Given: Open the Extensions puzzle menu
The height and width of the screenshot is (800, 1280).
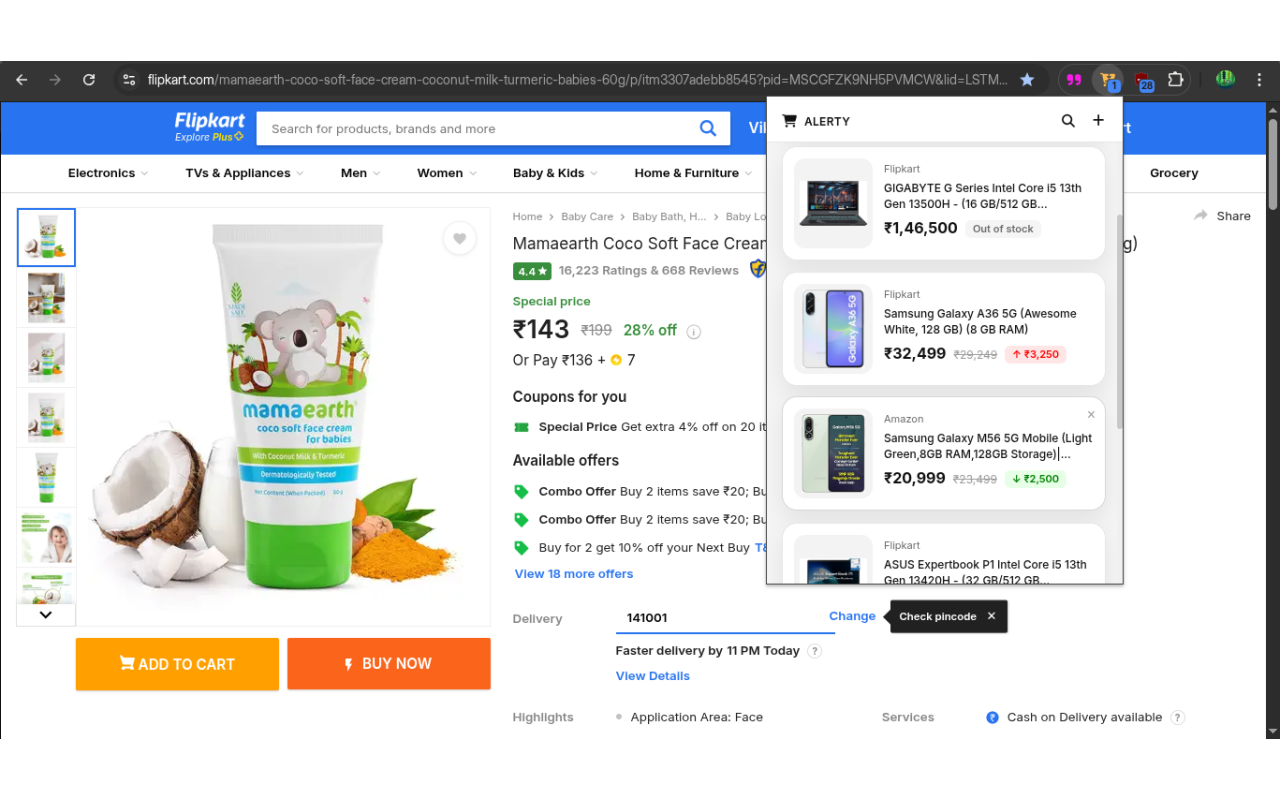Looking at the screenshot, I should (x=1176, y=79).
